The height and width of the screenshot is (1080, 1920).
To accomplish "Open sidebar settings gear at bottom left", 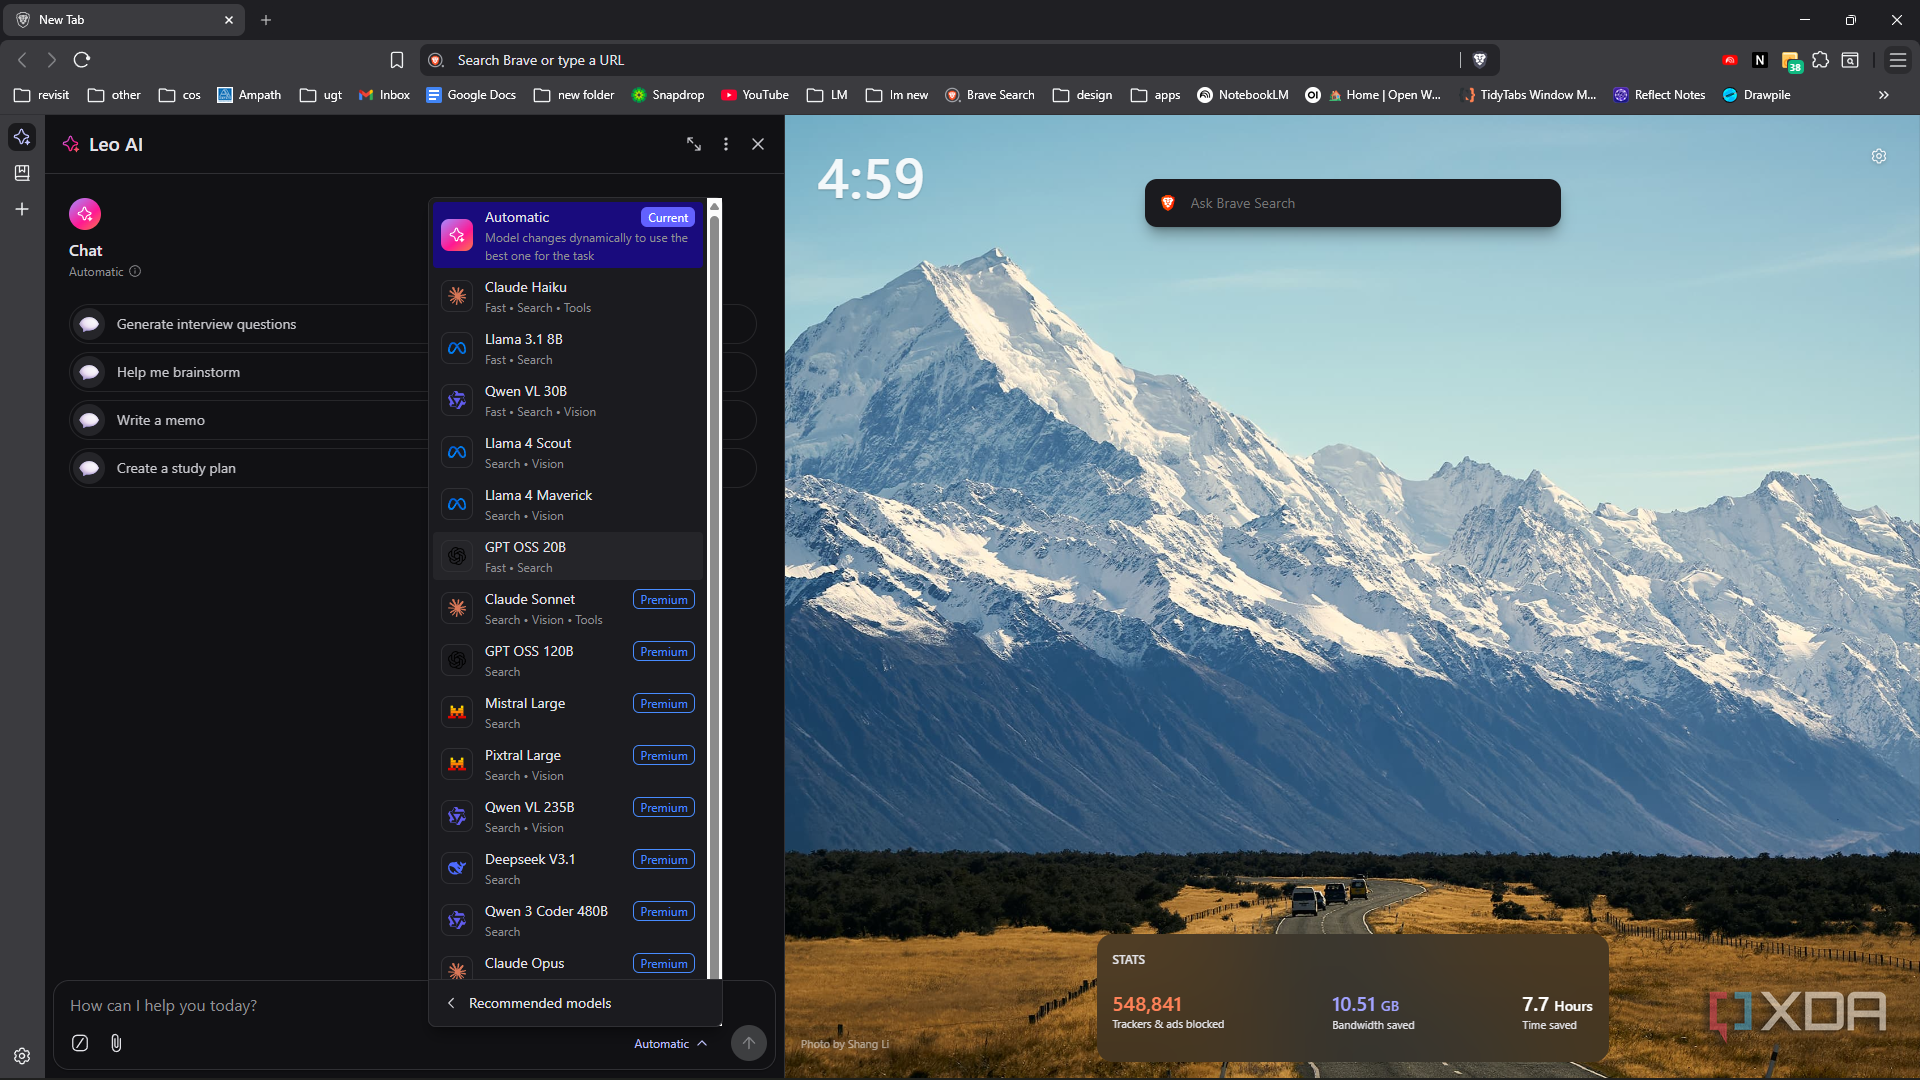I will pos(22,1056).
